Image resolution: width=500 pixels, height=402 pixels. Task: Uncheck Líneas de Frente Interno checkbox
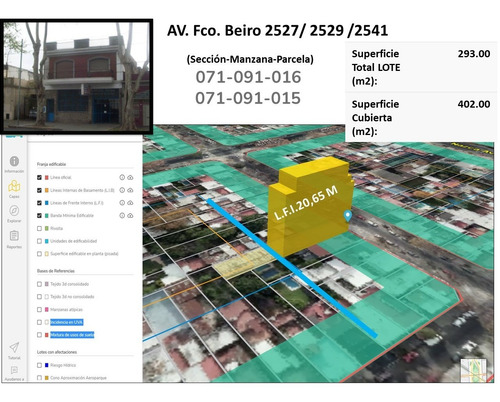click(x=39, y=203)
